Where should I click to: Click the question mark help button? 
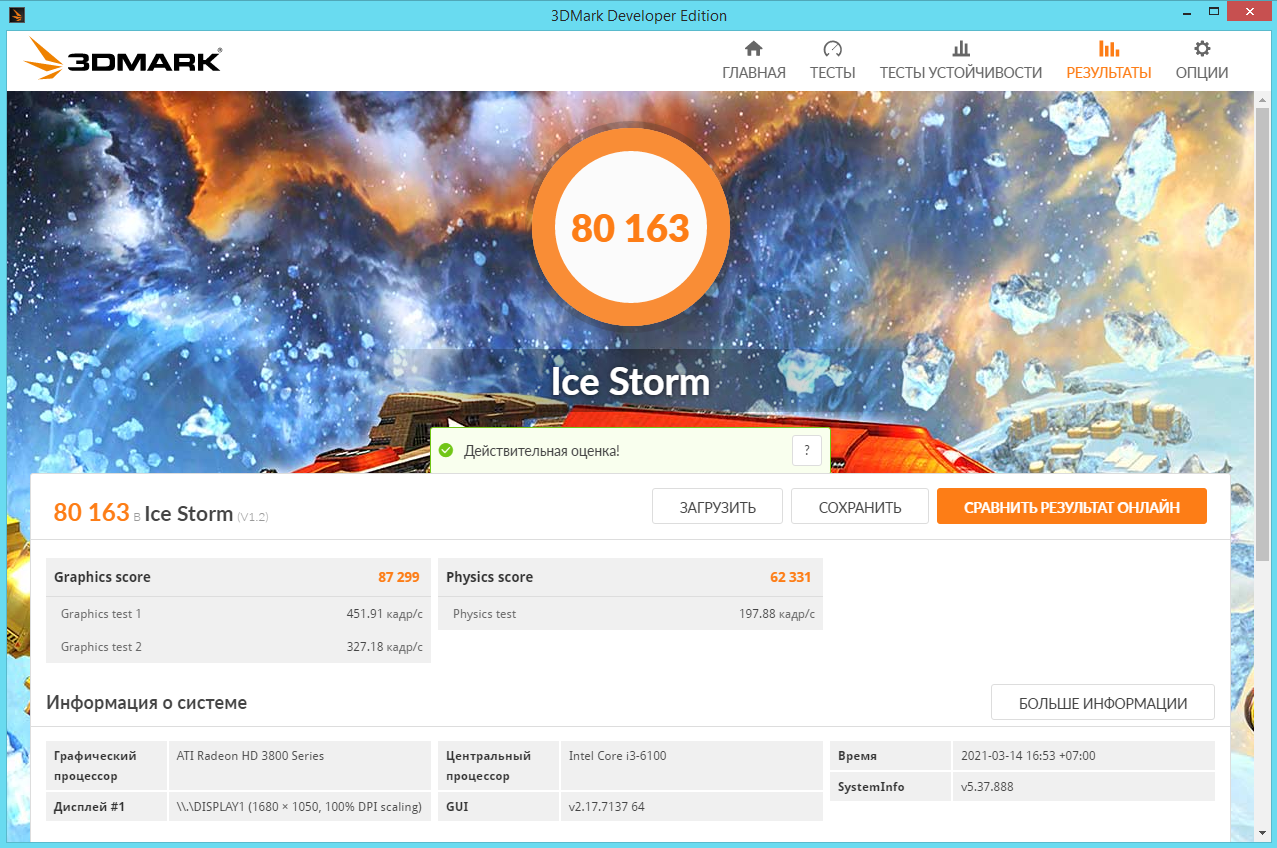pos(807,450)
